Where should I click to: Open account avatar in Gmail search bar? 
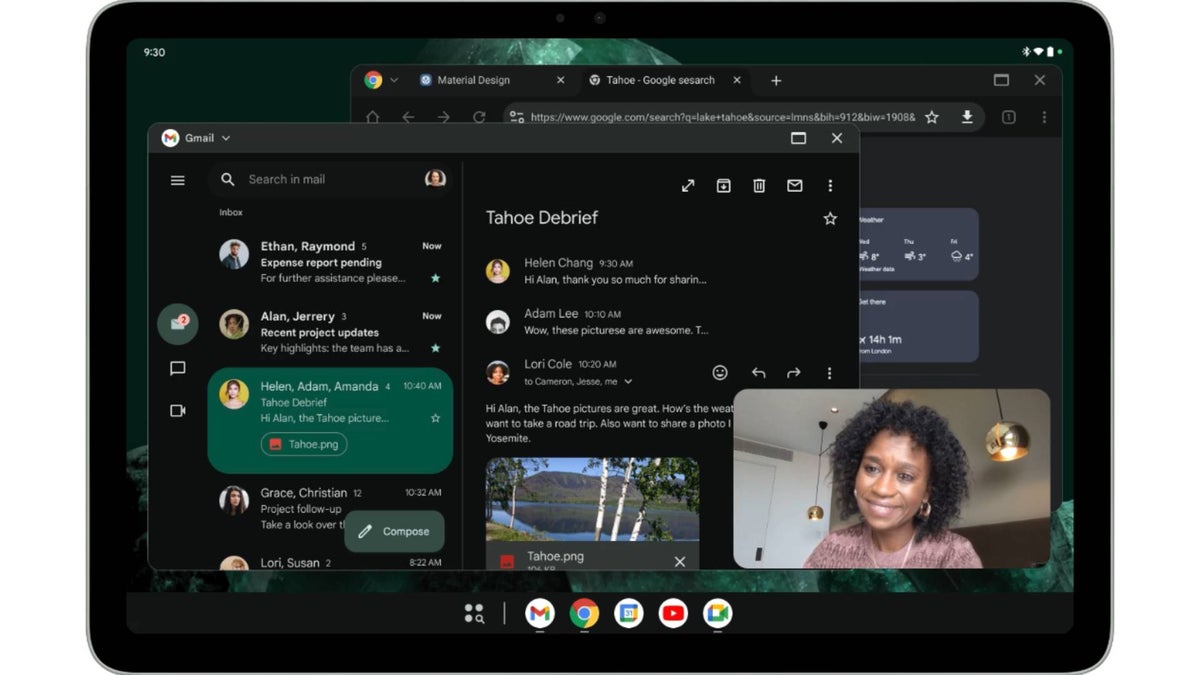tap(435, 179)
